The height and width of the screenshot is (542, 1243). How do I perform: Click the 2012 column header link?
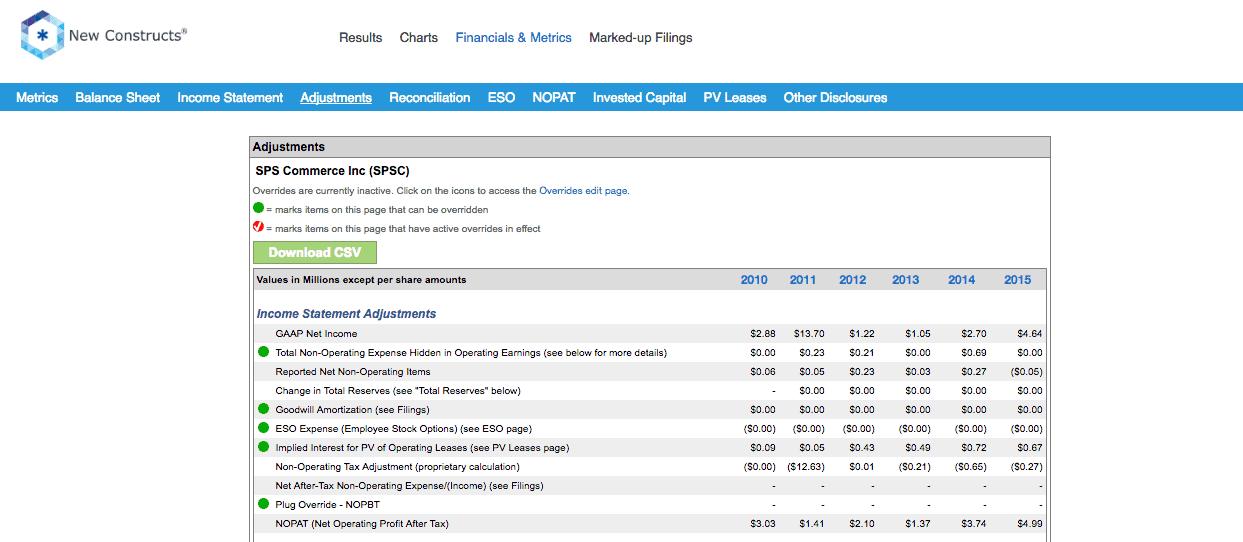click(x=853, y=280)
